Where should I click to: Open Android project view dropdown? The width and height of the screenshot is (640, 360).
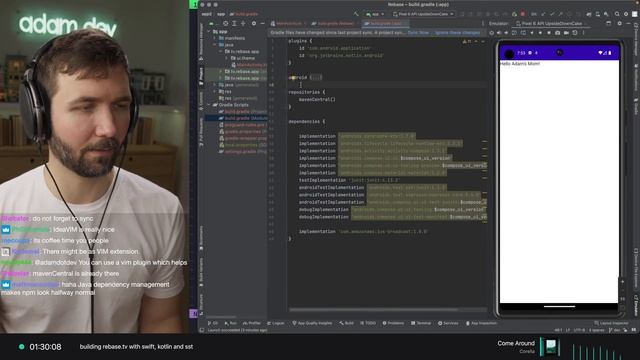(x=213, y=24)
